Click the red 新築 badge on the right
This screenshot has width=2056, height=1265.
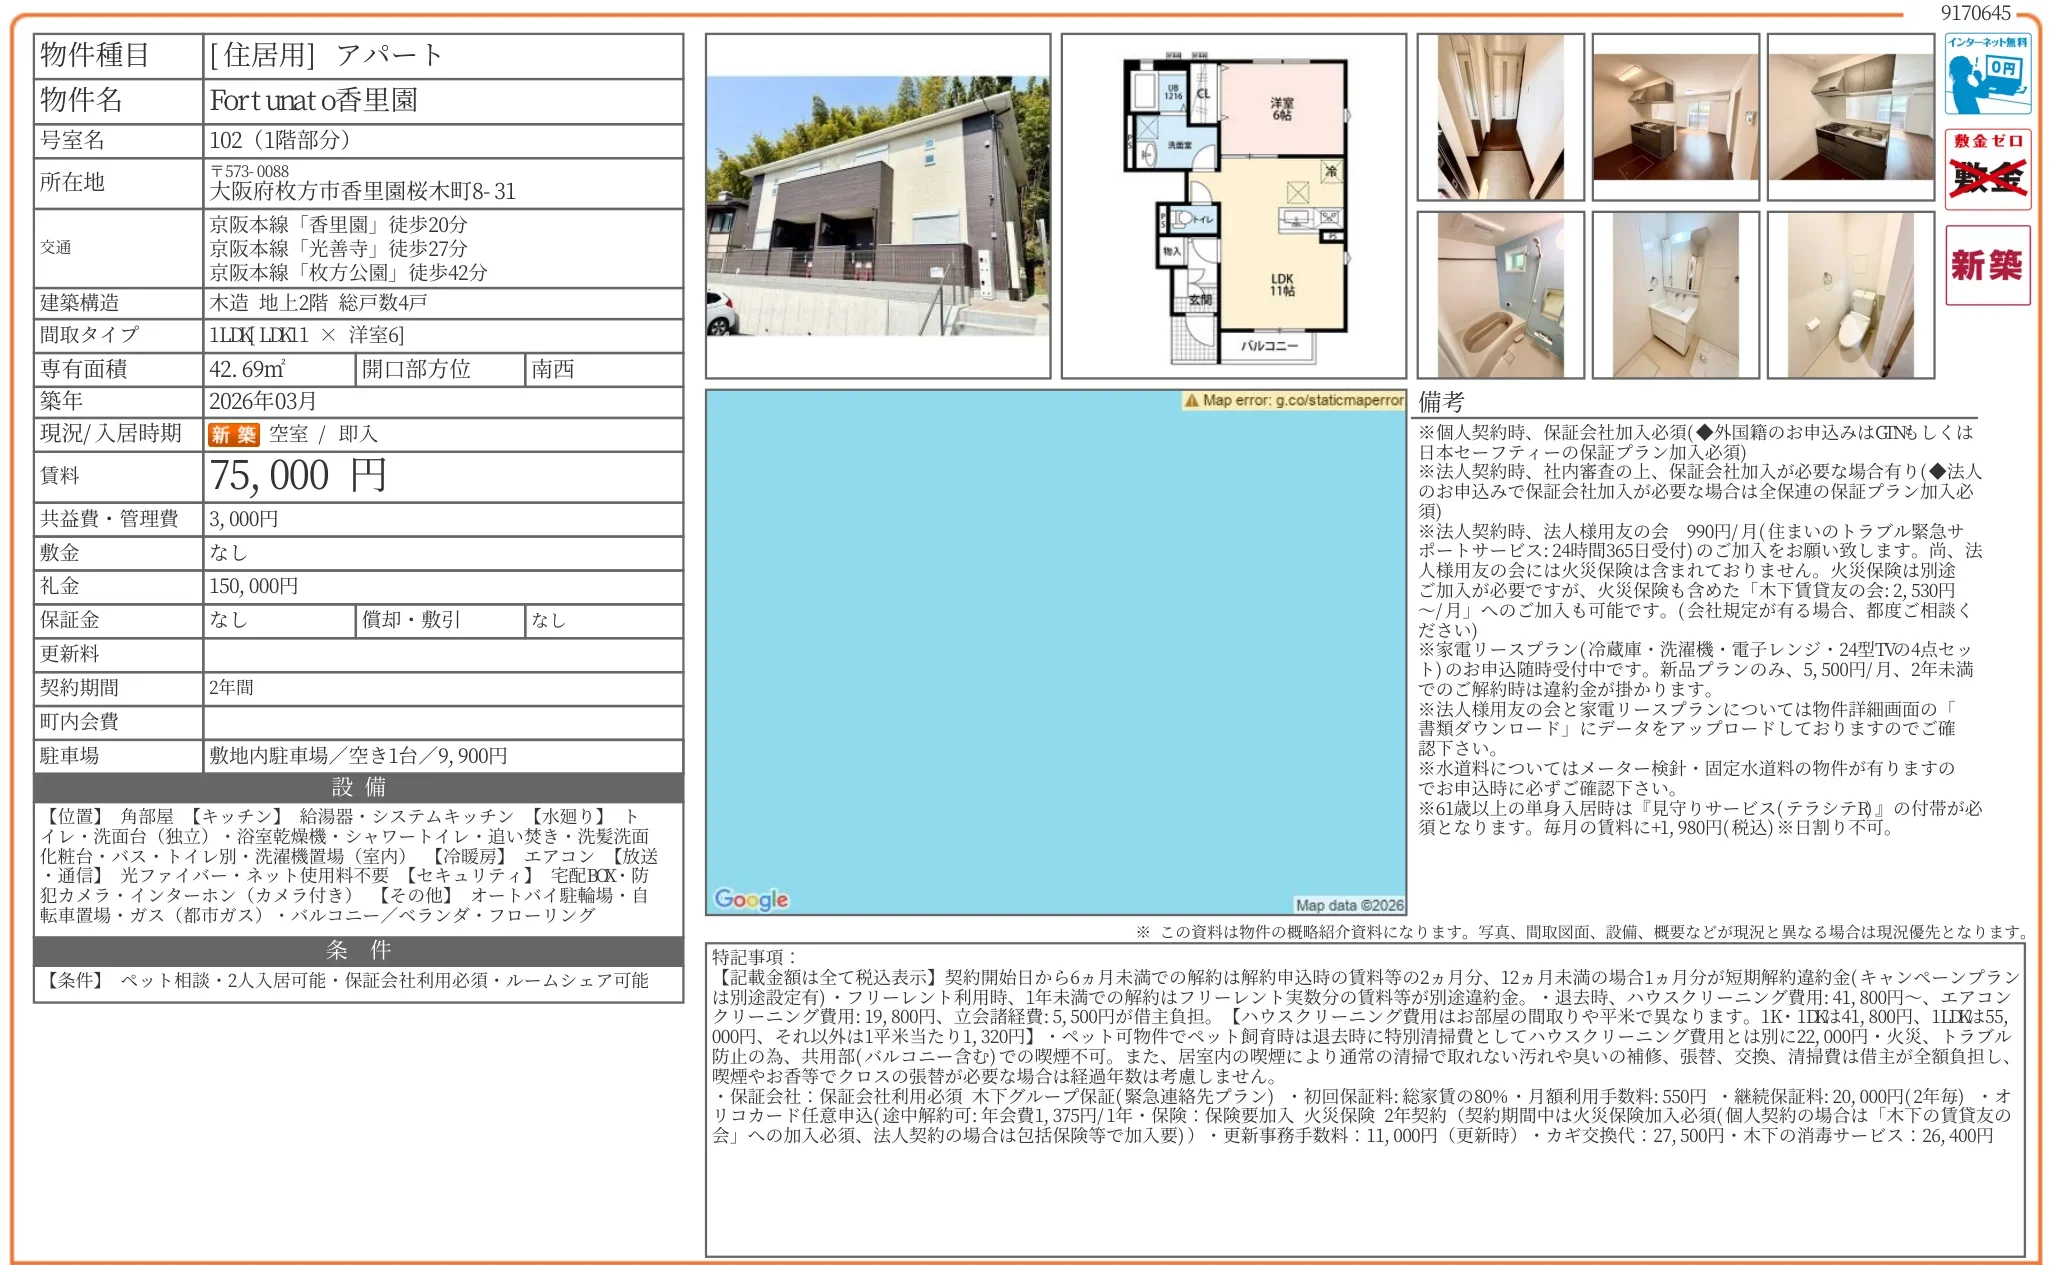coord(1986,265)
